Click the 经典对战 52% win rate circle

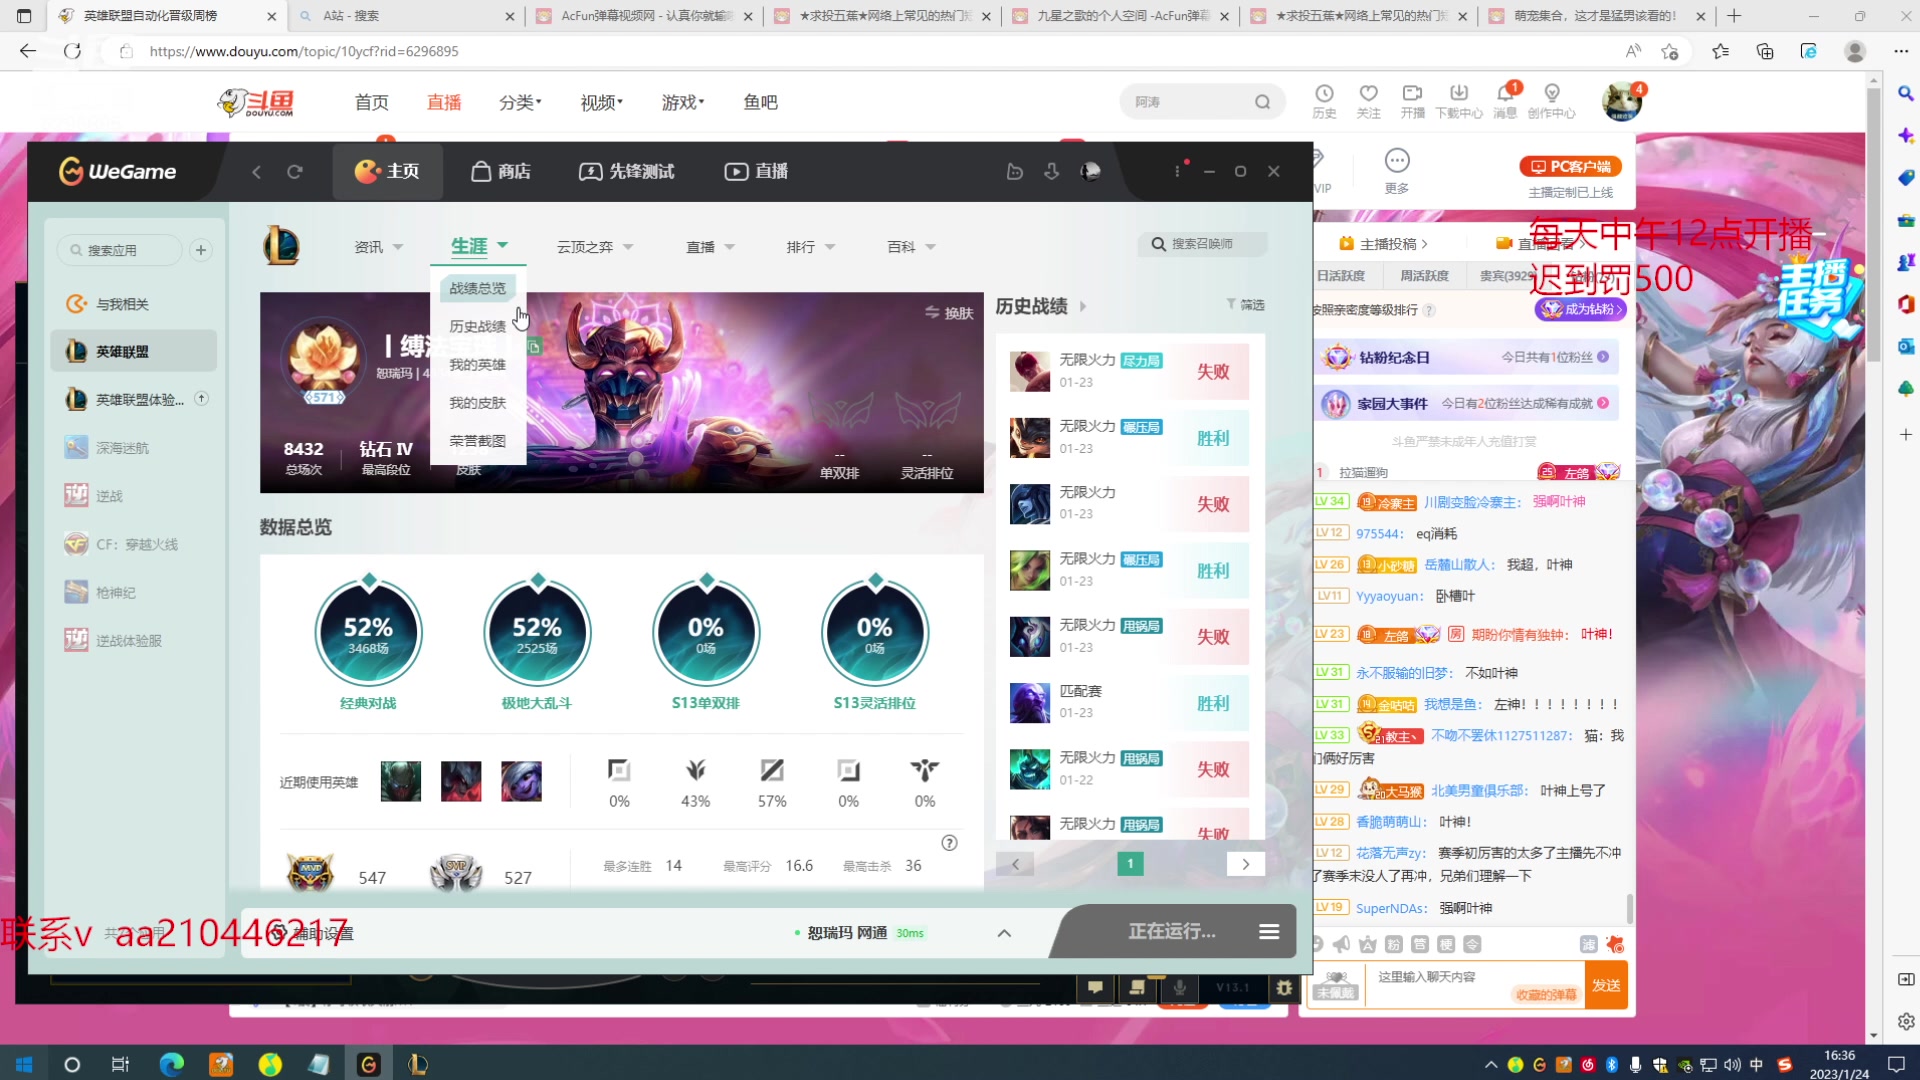point(368,634)
